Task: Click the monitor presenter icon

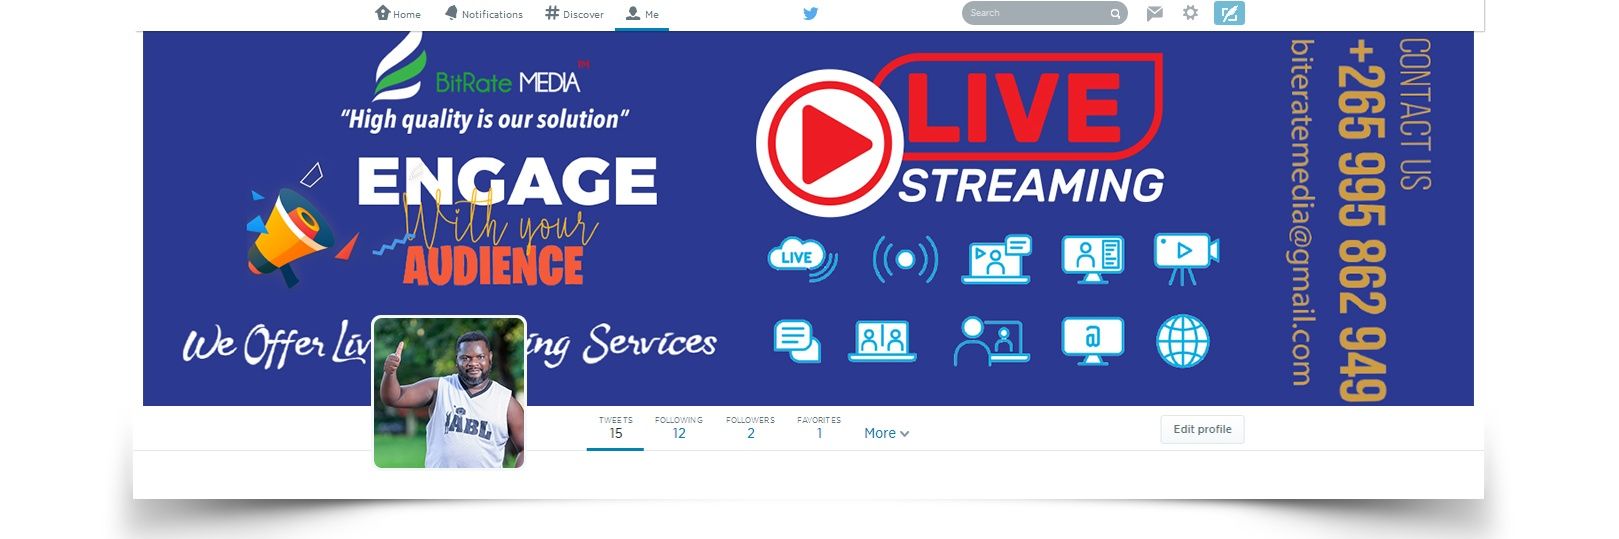Action: [1092, 259]
